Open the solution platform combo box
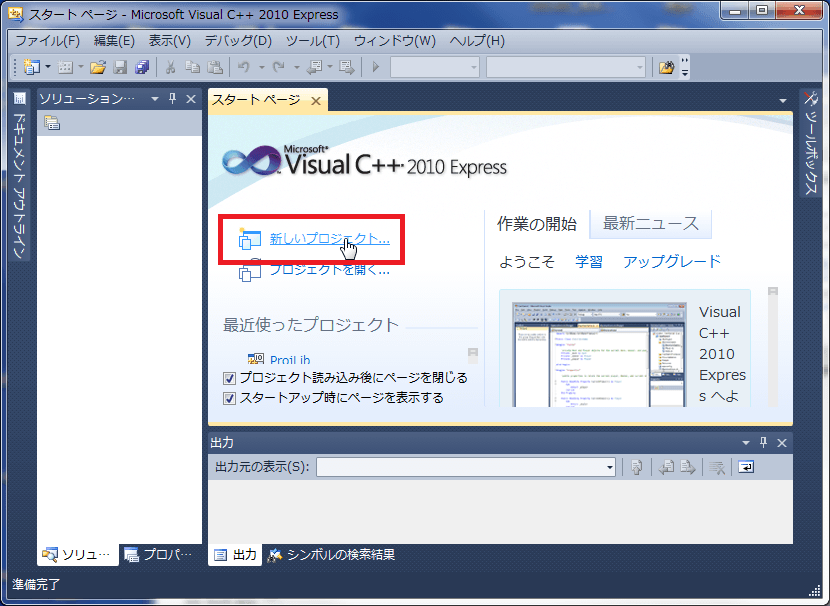Screen dimensions: 830x606 pos(566,67)
